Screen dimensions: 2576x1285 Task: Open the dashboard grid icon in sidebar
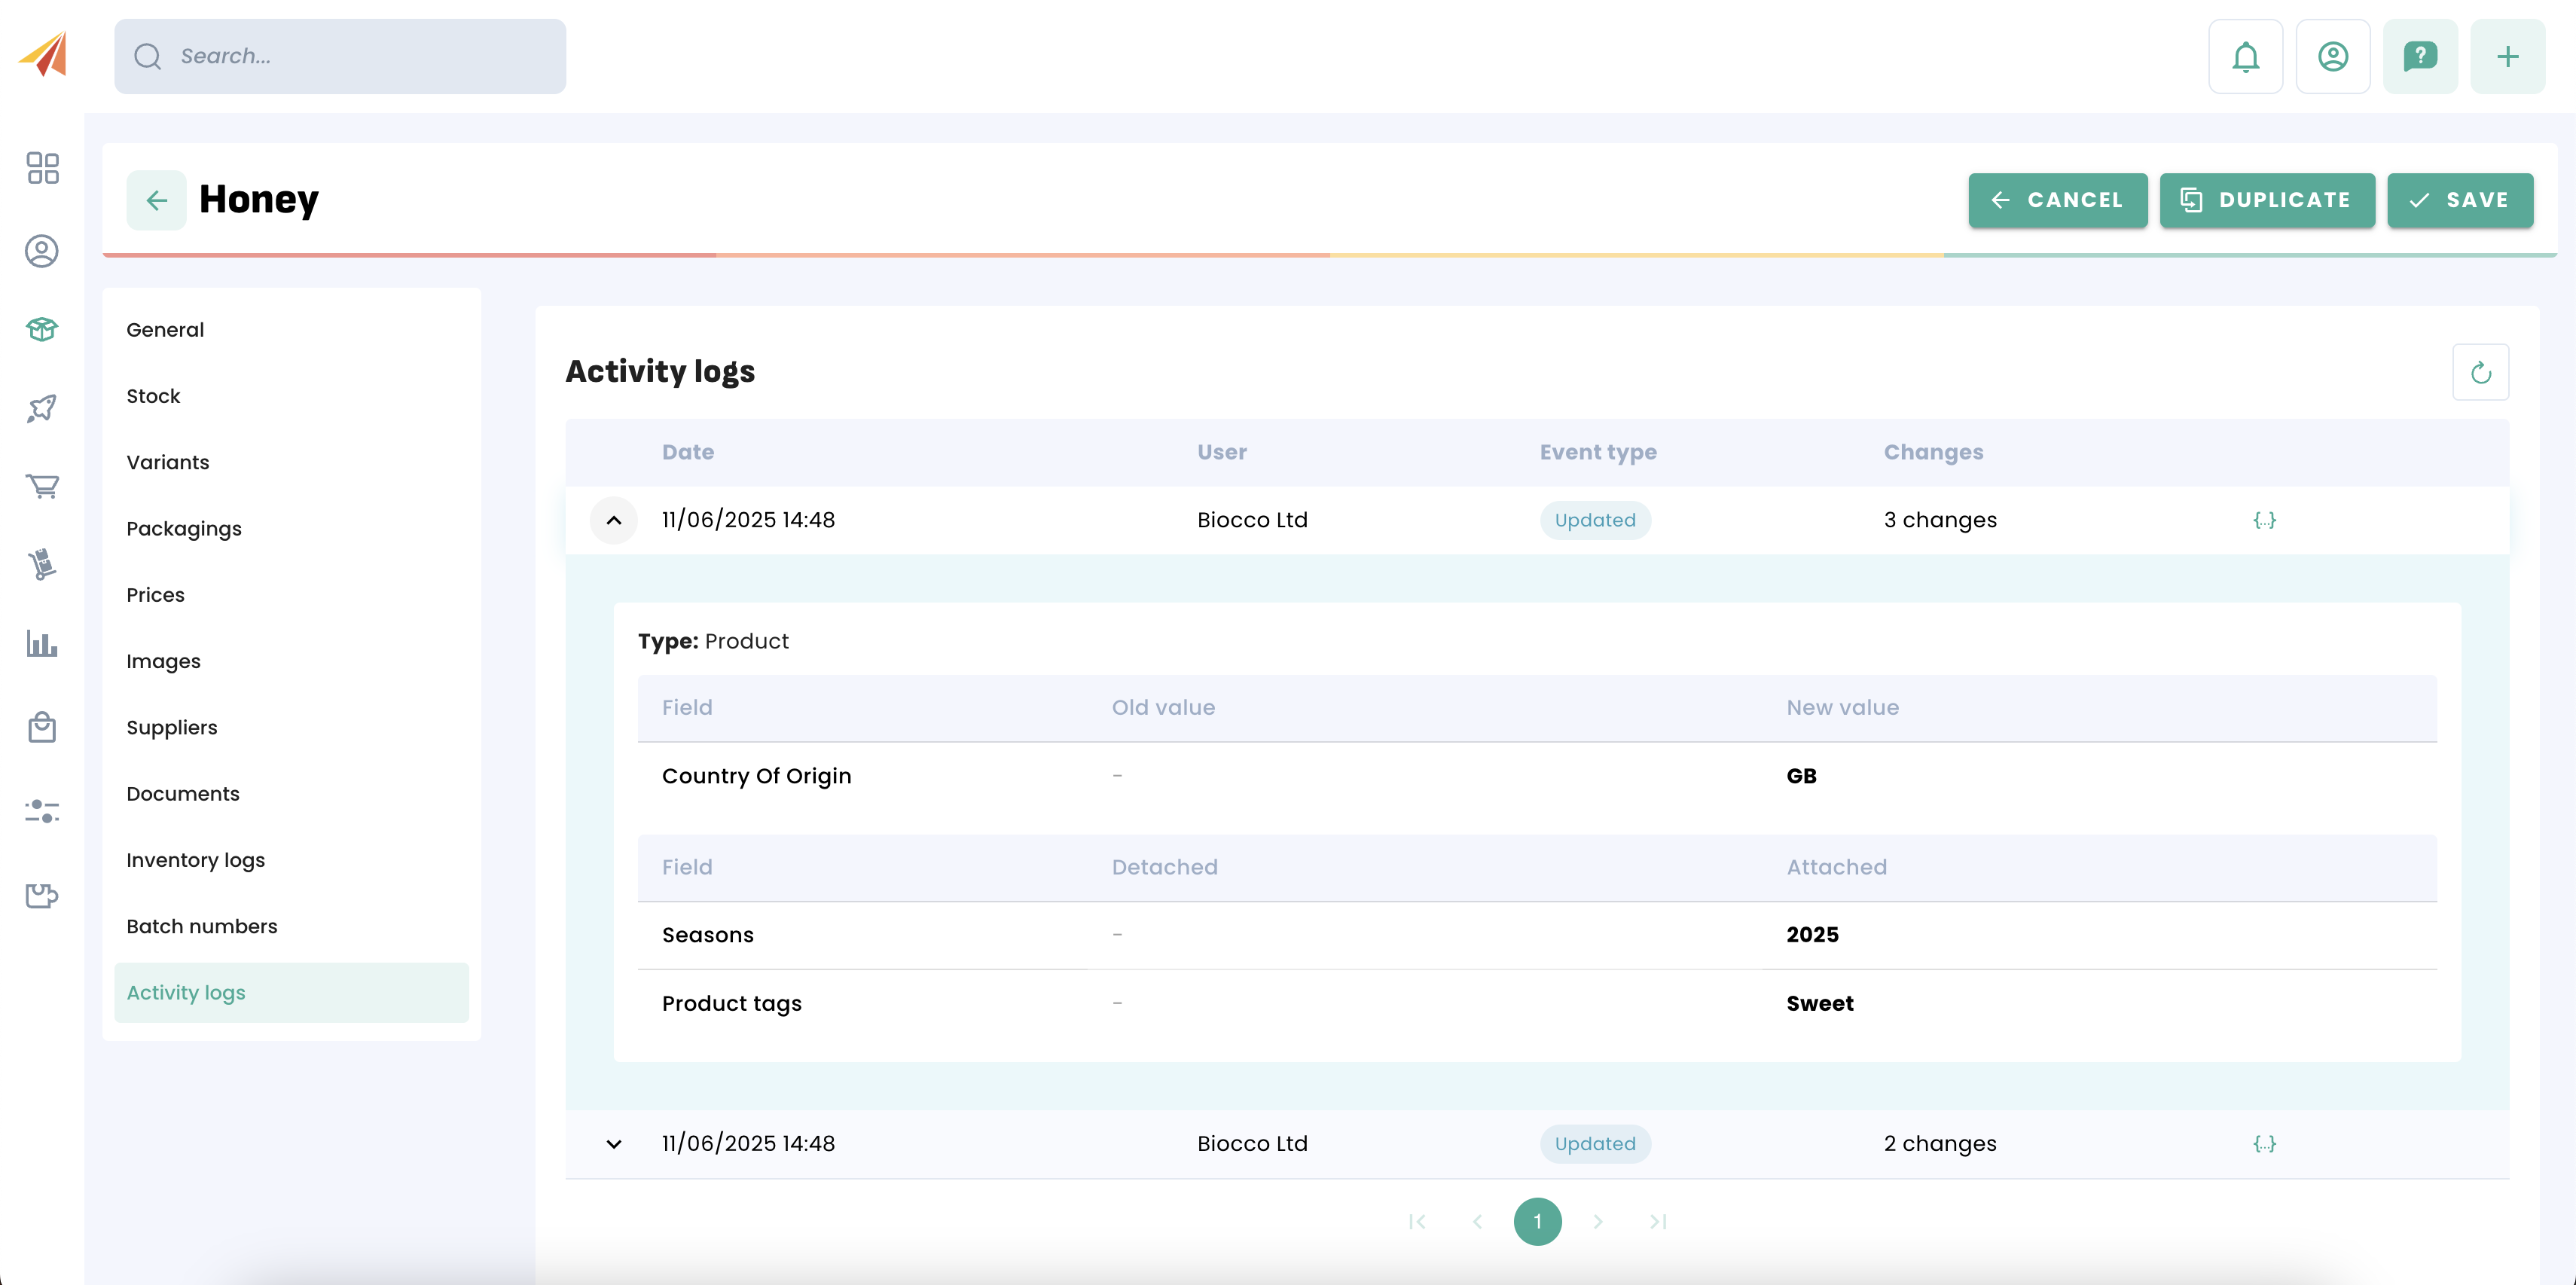[x=42, y=168]
